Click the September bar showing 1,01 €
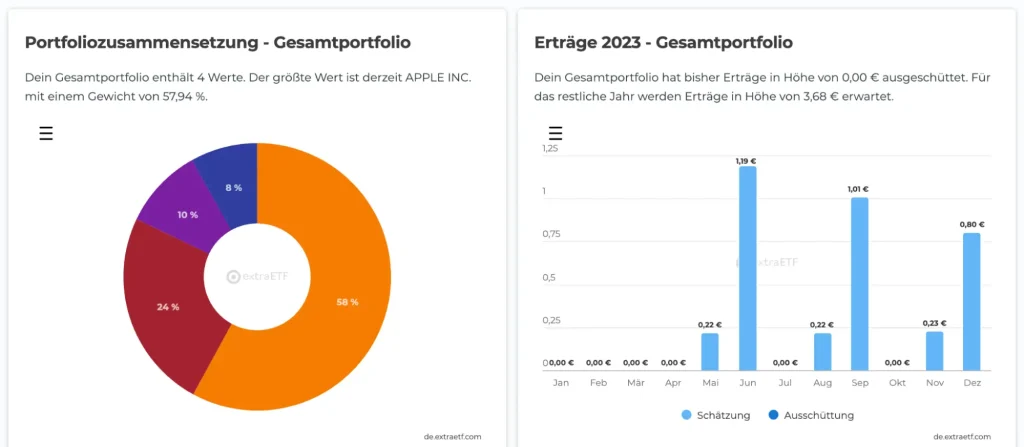The image size is (1024, 447). tap(859, 284)
